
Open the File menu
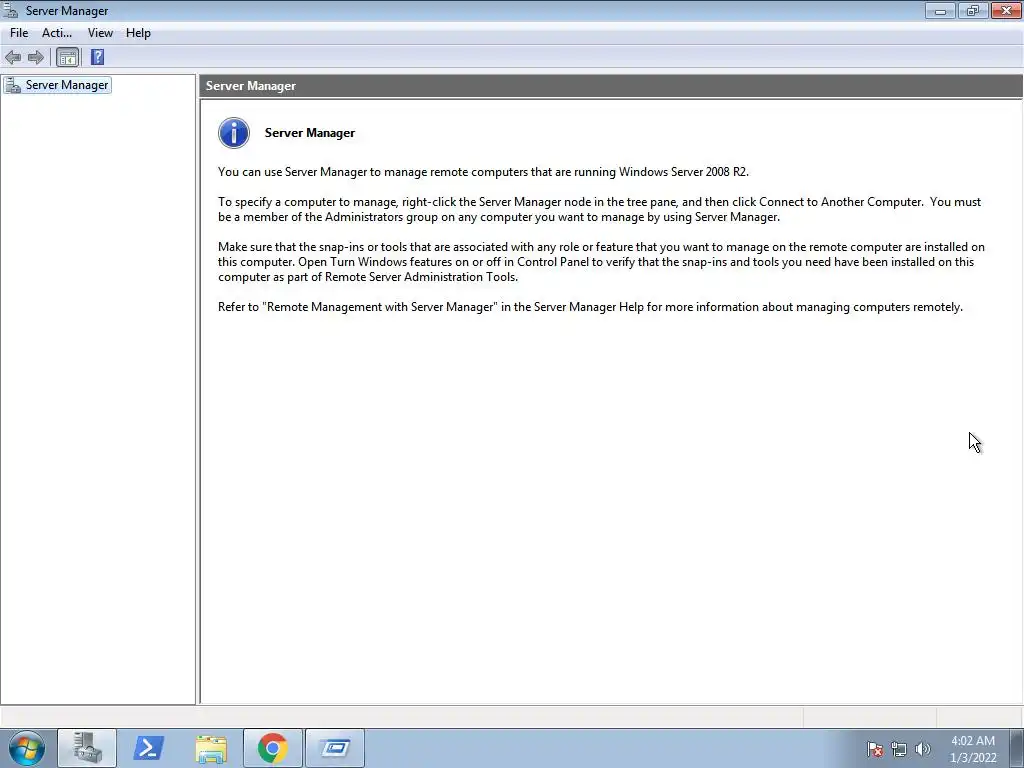19,33
